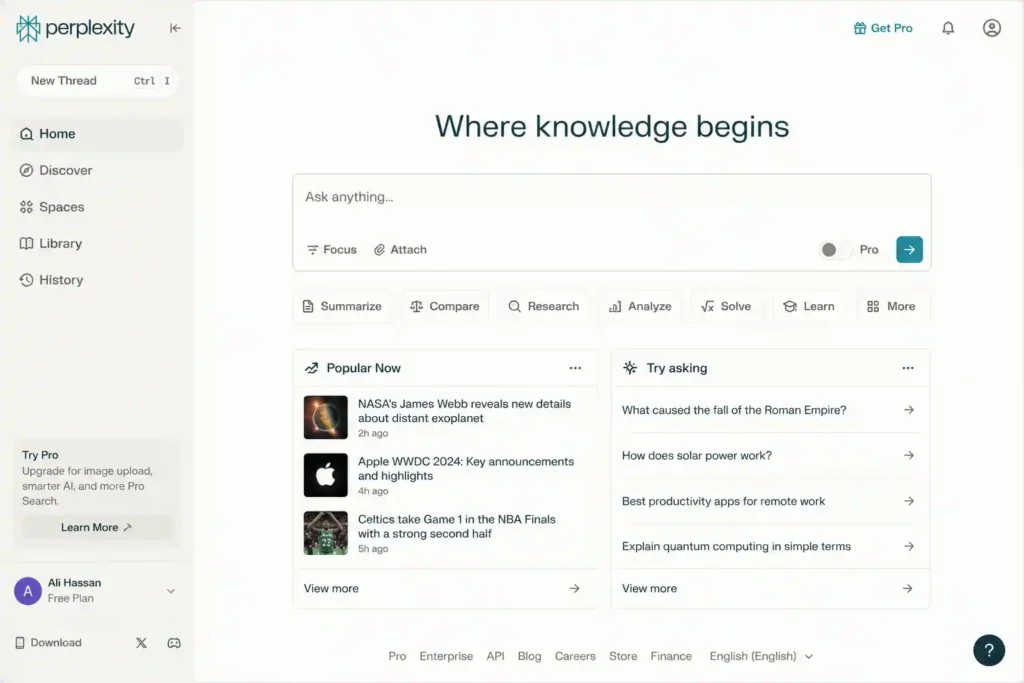
Task: Open Spaces from the sidebar
Action: pos(52,207)
